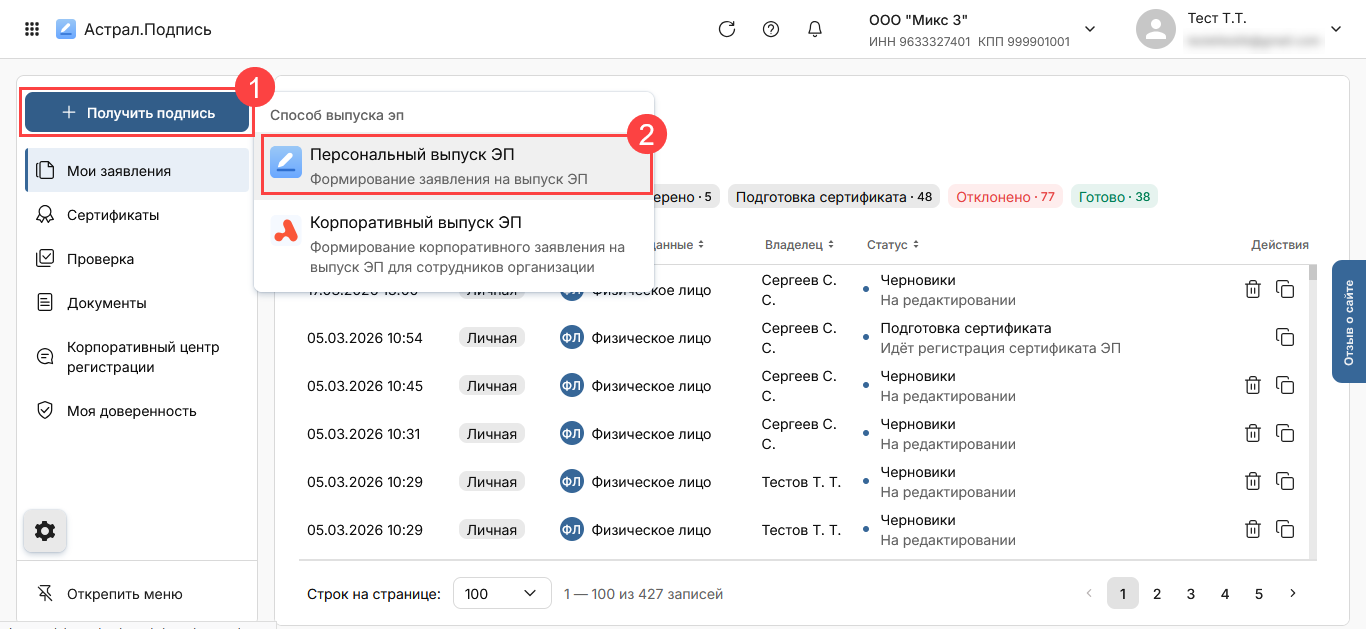1366x629 pixels.
Task: Click the settings gear button
Action: click(x=45, y=531)
